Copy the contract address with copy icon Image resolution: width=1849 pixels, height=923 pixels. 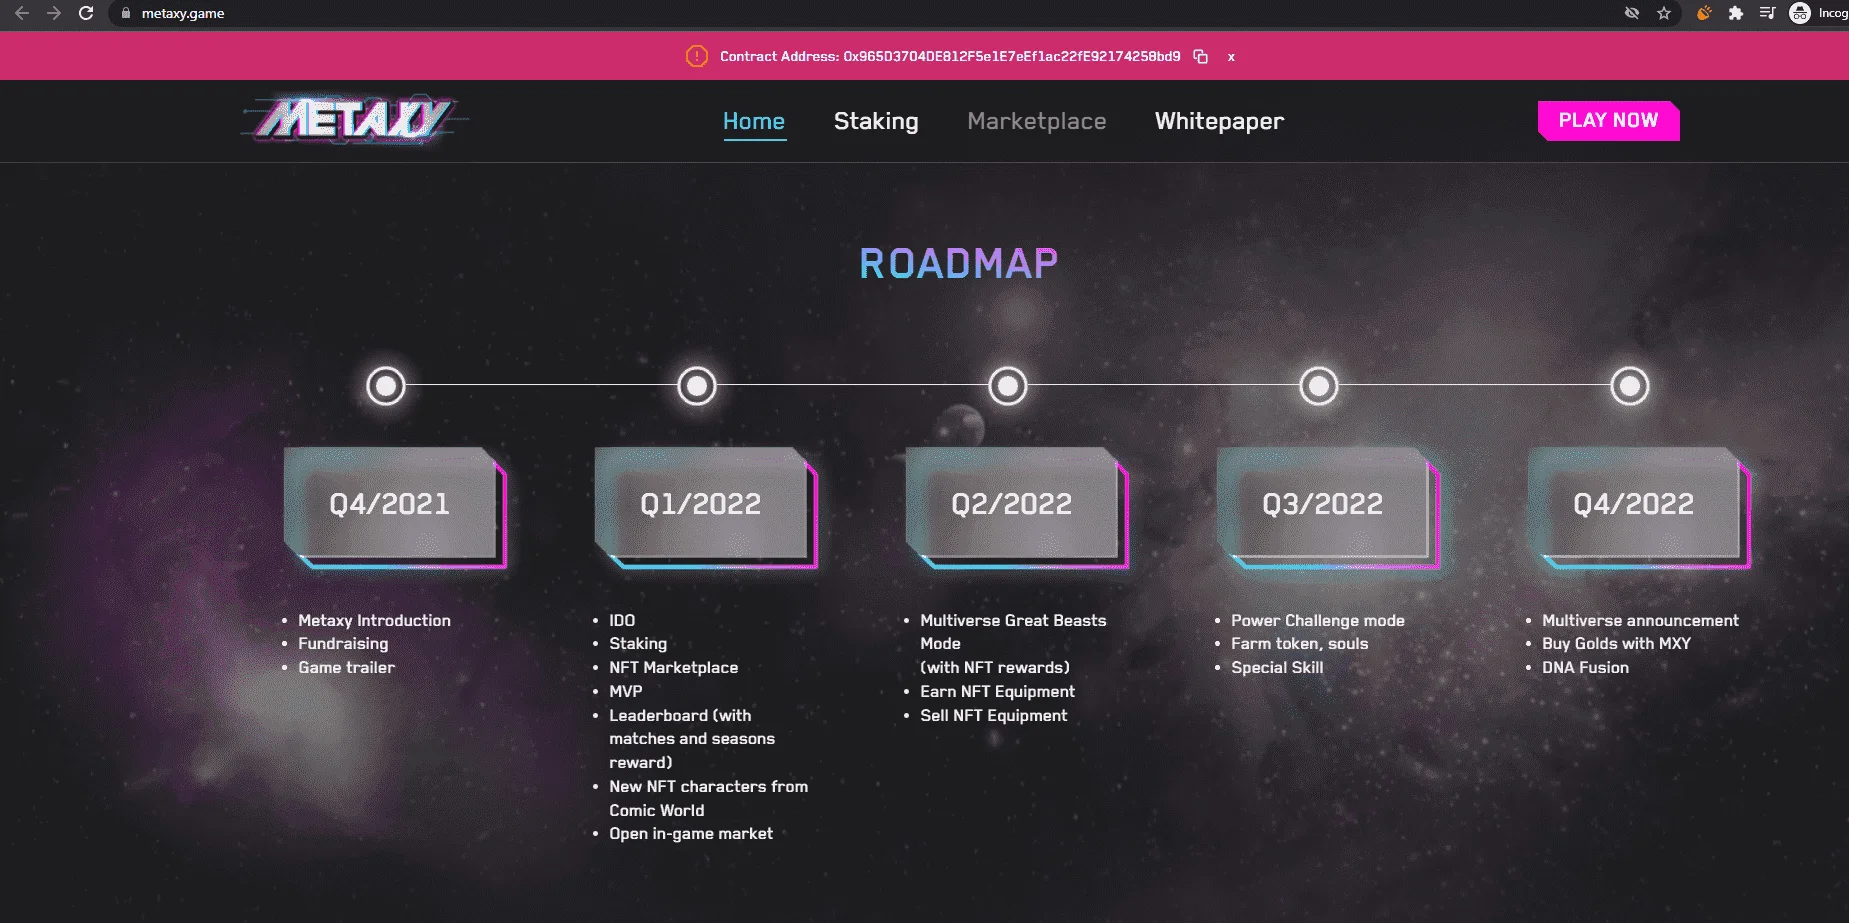[1201, 57]
